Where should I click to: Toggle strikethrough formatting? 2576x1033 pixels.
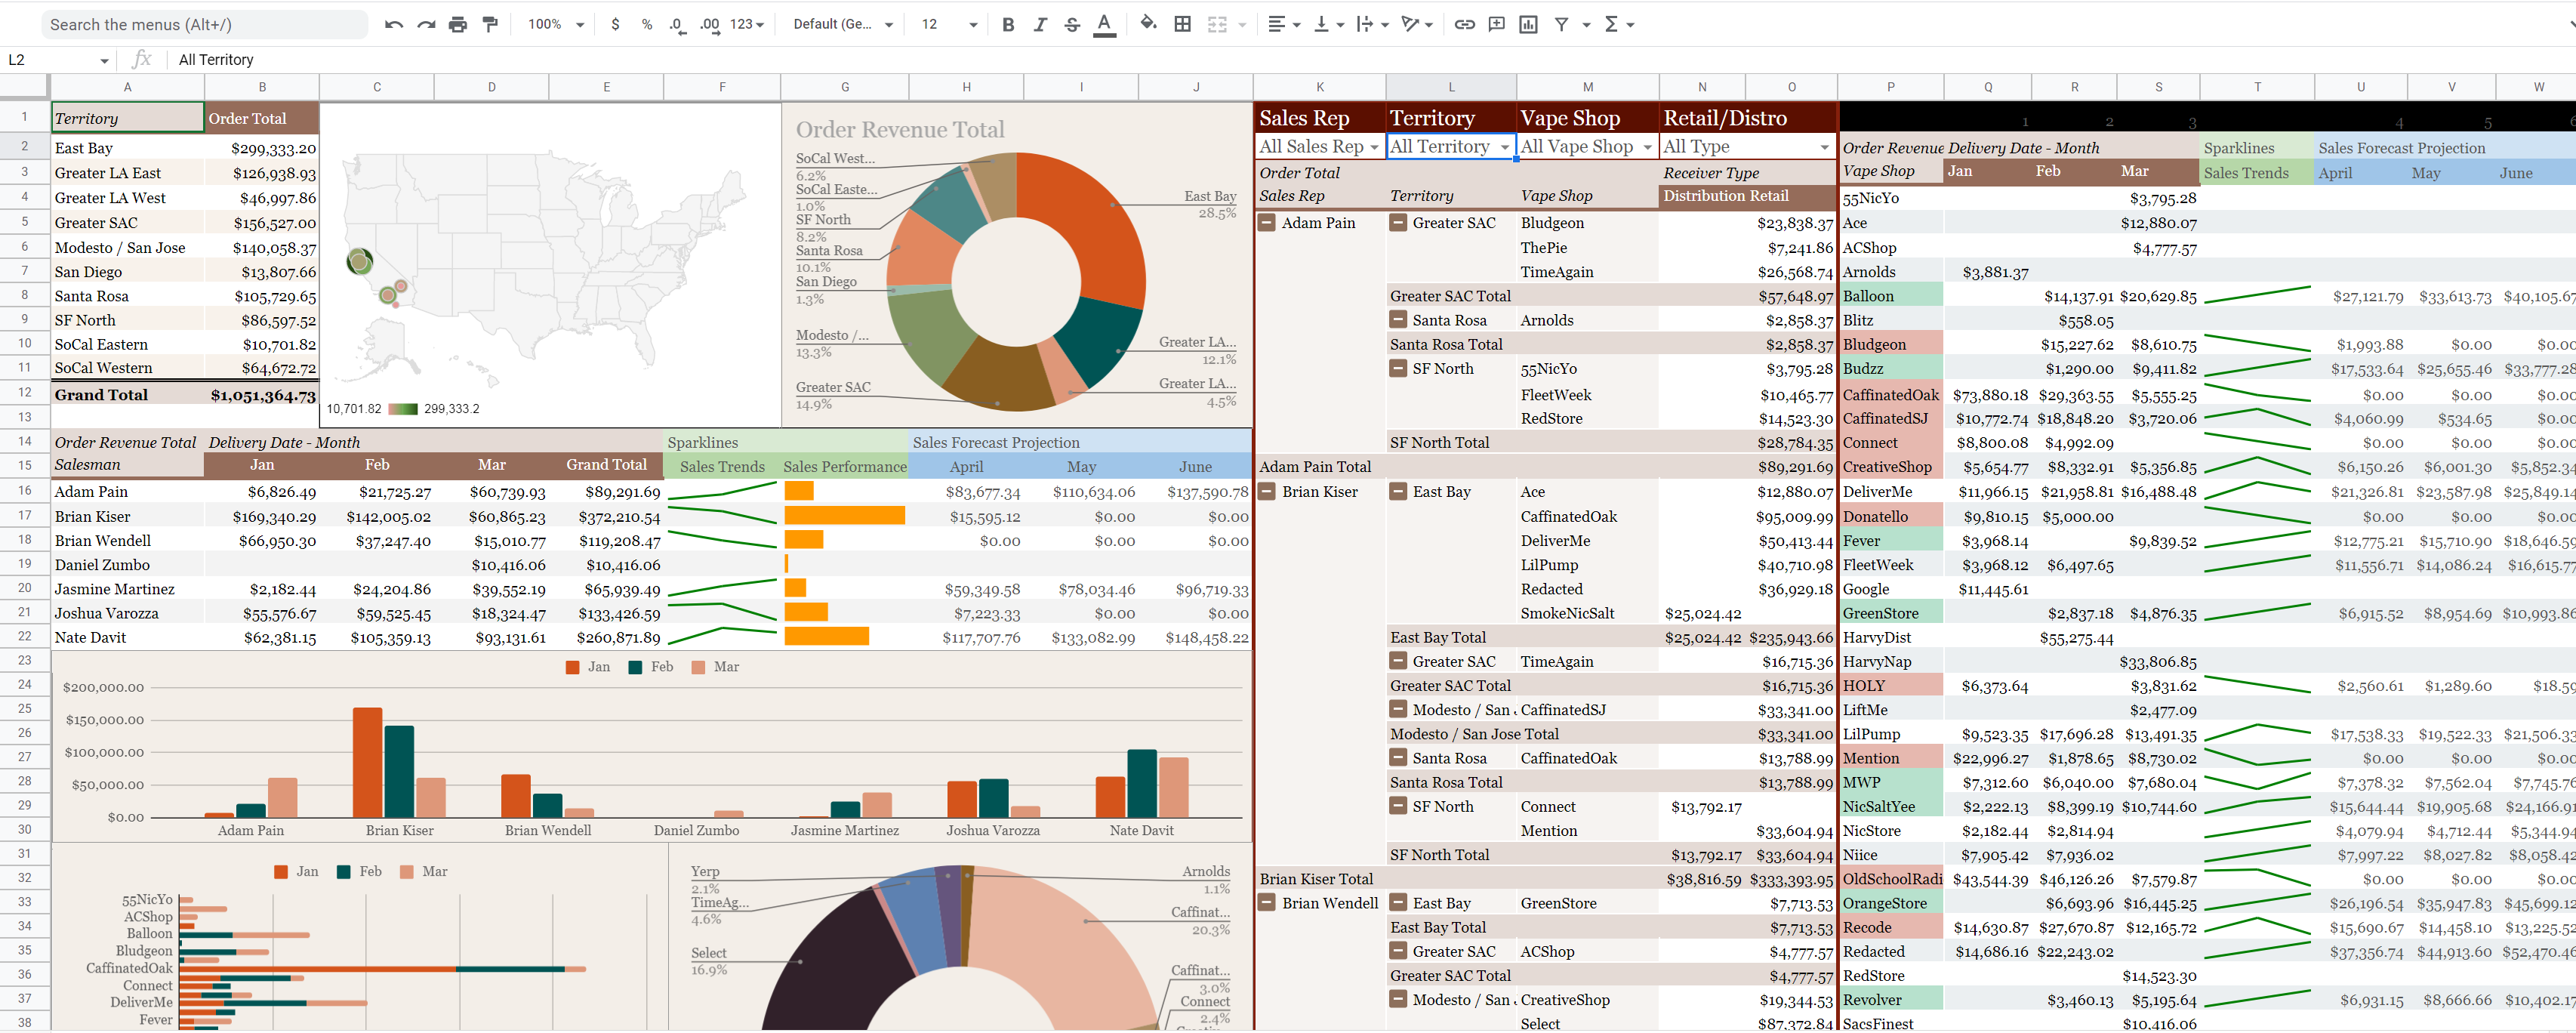[1072, 24]
